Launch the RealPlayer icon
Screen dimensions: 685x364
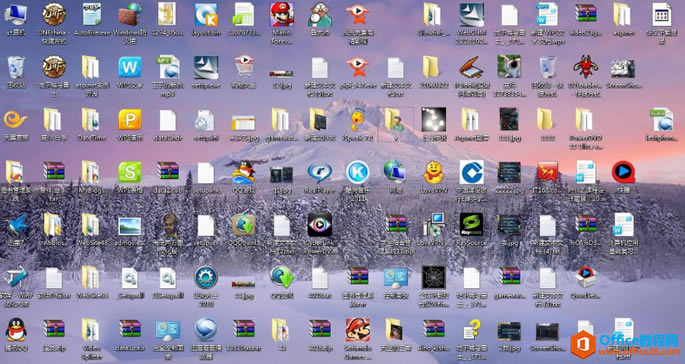(x=320, y=172)
